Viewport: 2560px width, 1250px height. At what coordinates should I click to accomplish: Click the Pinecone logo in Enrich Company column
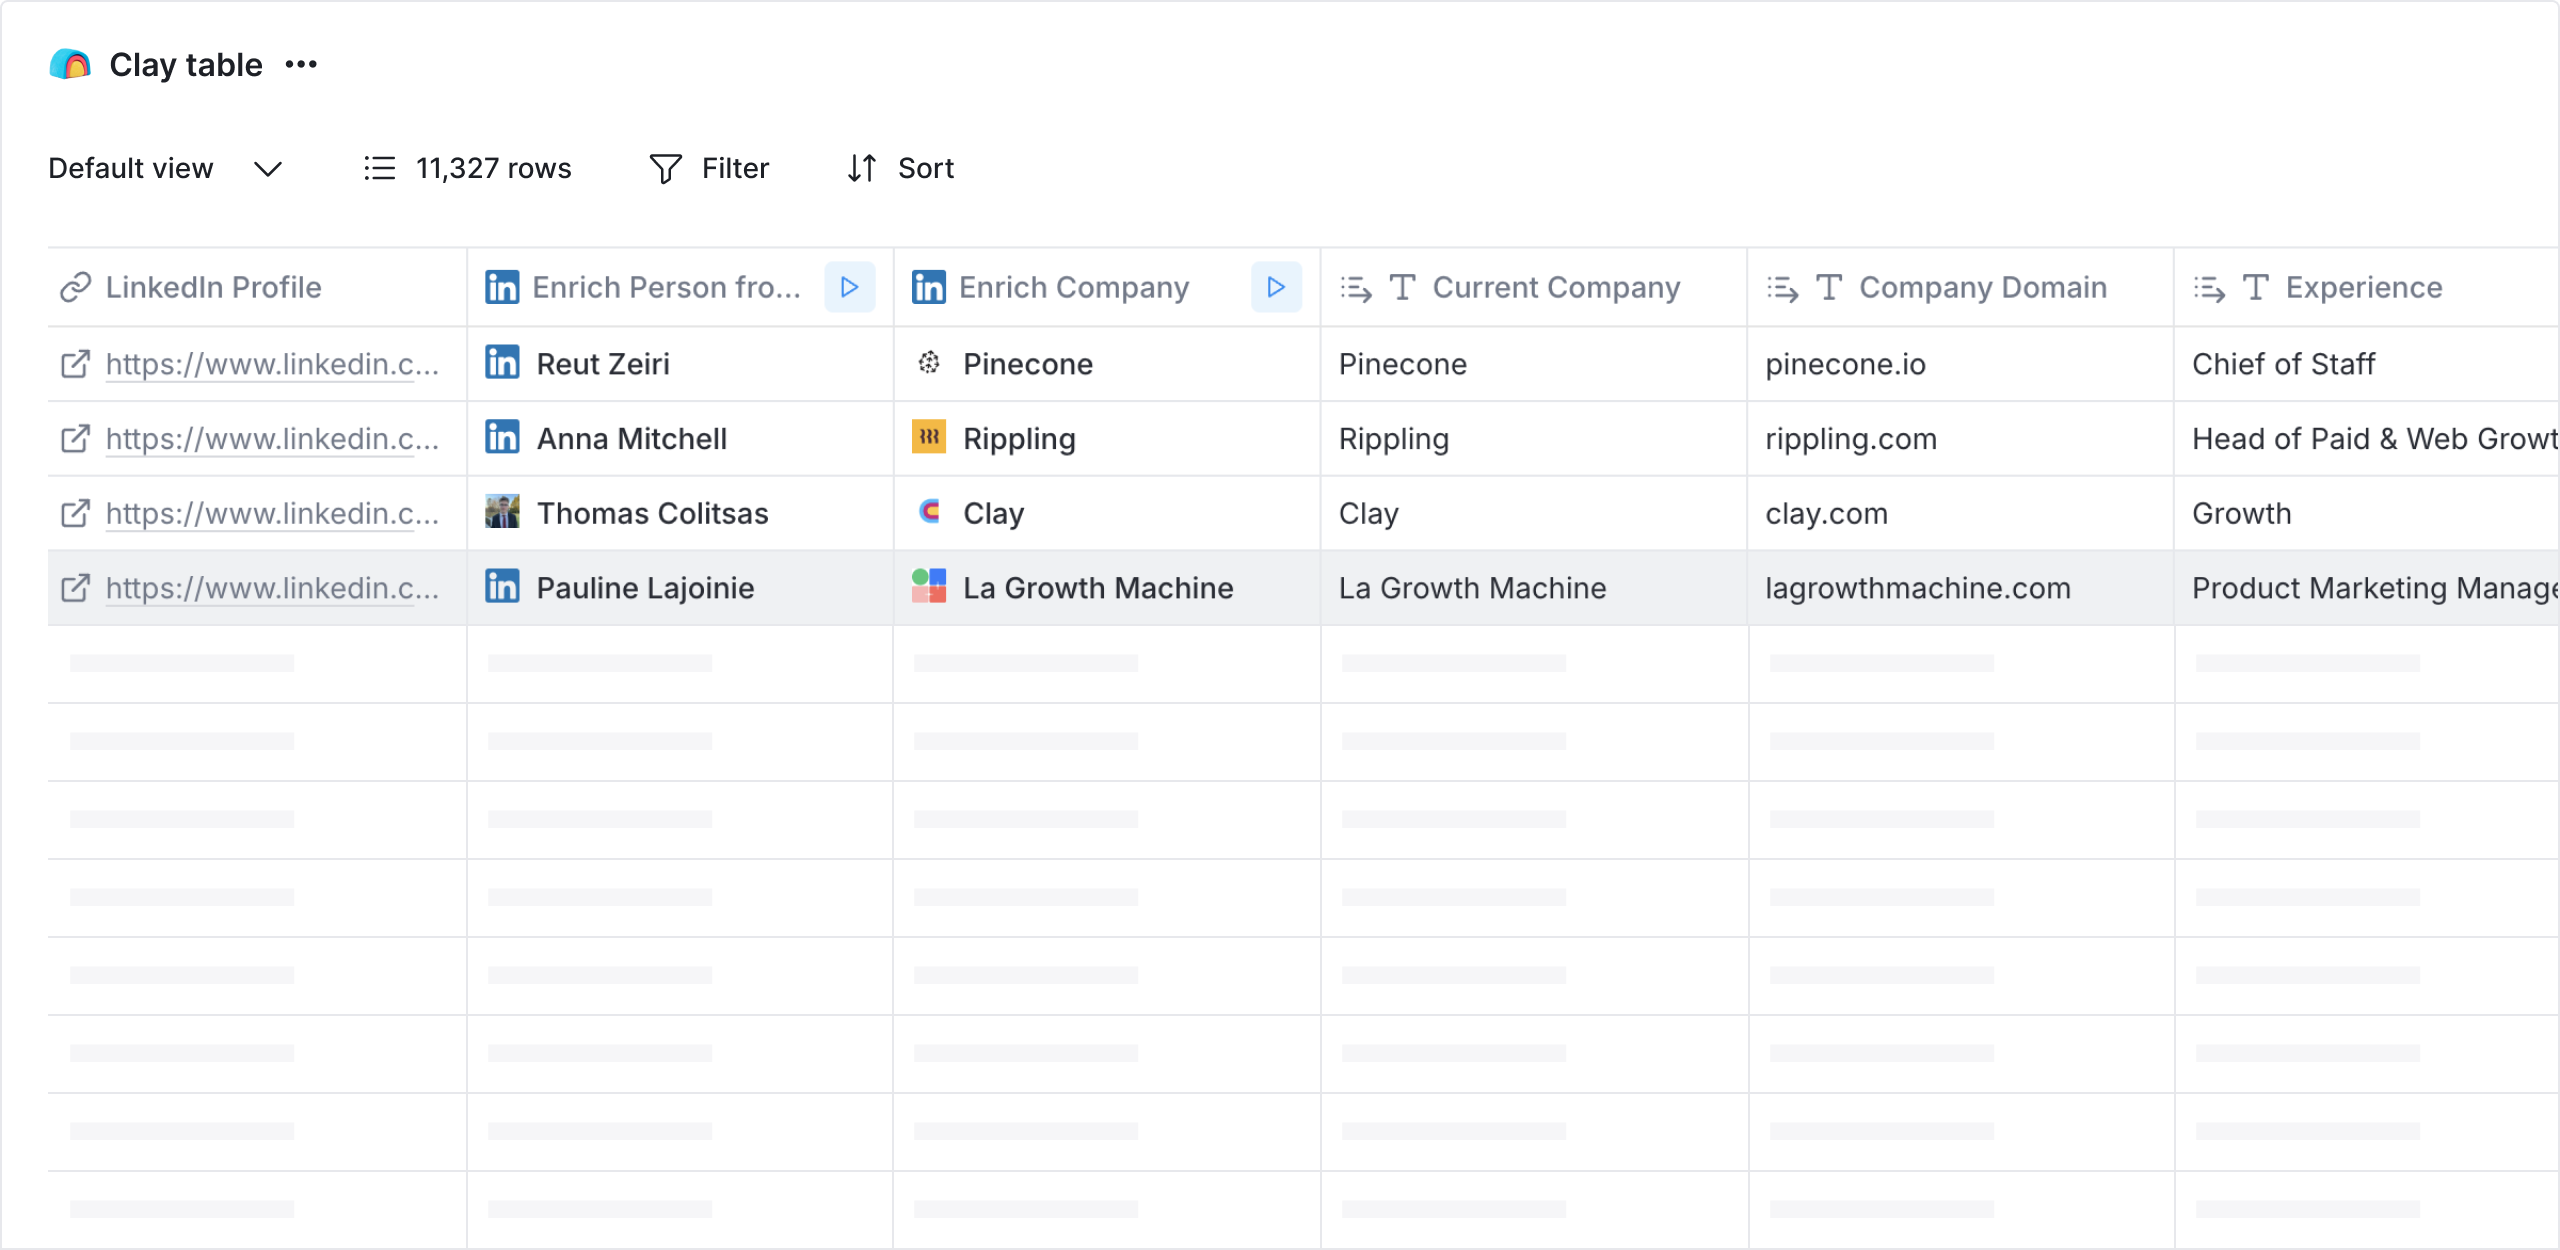click(929, 363)
